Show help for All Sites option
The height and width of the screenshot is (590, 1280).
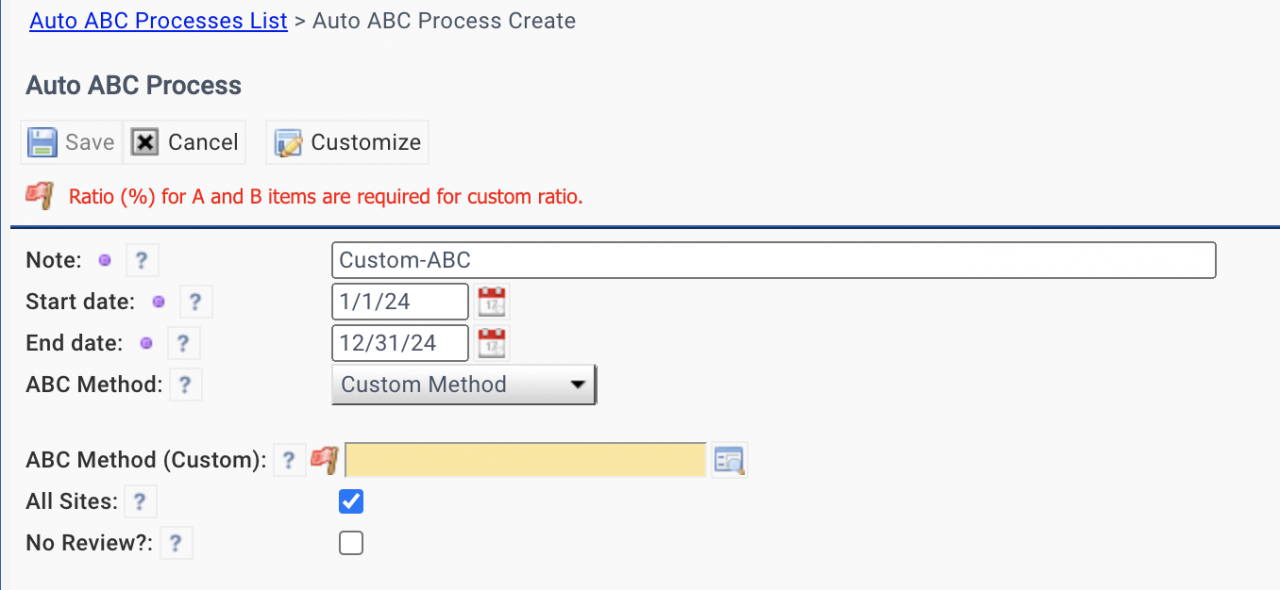click(140, 502)
